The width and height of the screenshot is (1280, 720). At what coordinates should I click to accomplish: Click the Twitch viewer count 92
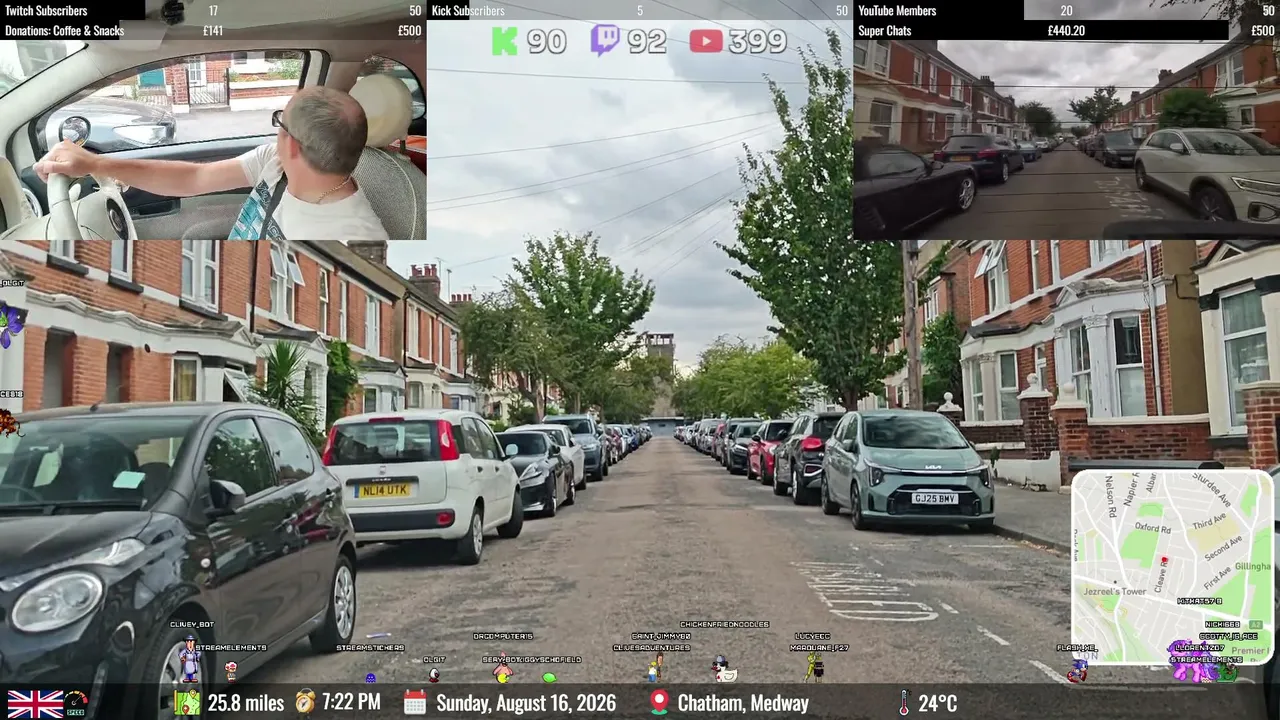pos(647,42)
